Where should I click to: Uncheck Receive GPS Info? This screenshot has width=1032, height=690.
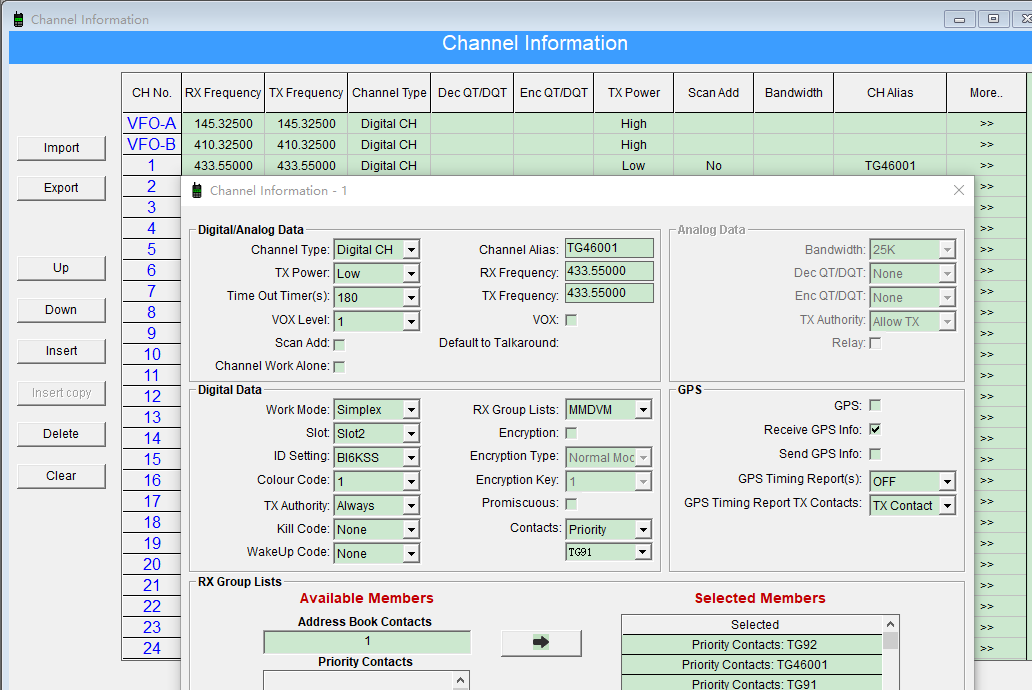[875, 429]
